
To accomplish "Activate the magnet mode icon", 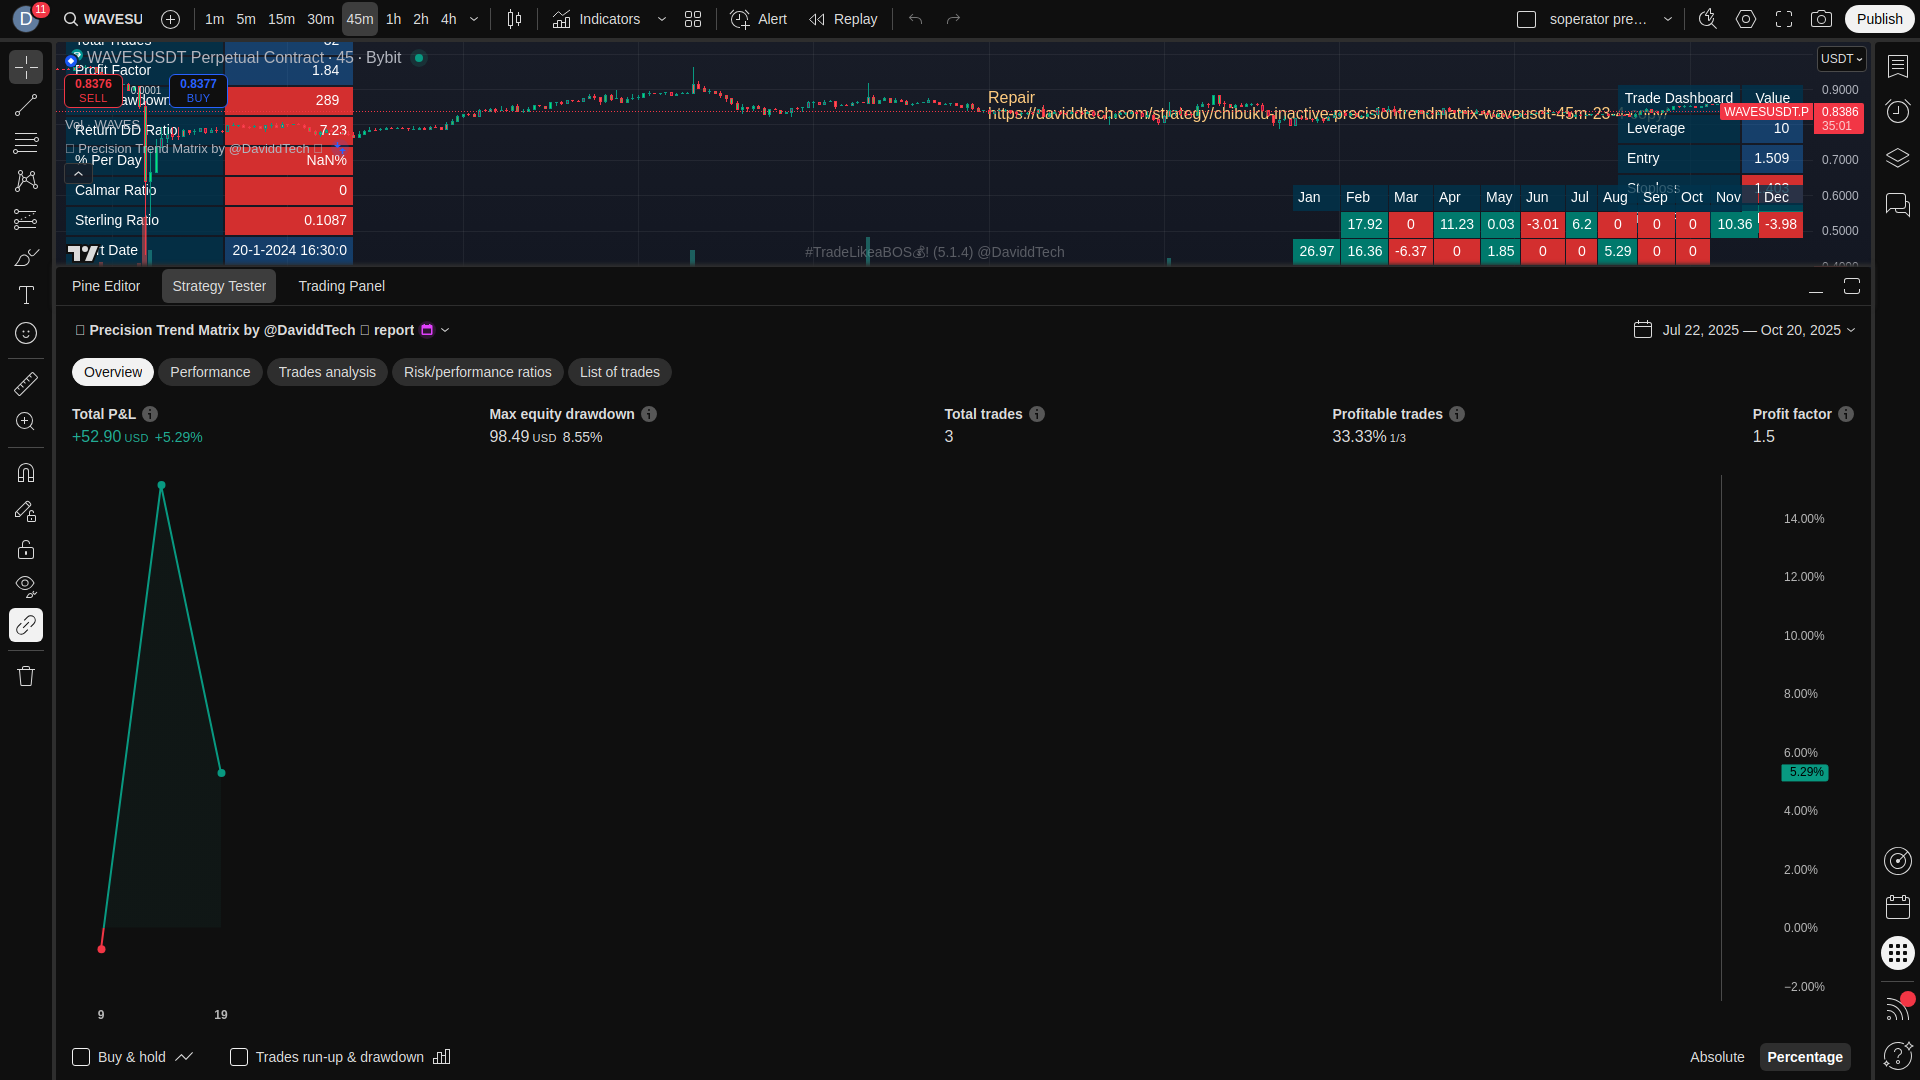I will (x=26, y=472).
